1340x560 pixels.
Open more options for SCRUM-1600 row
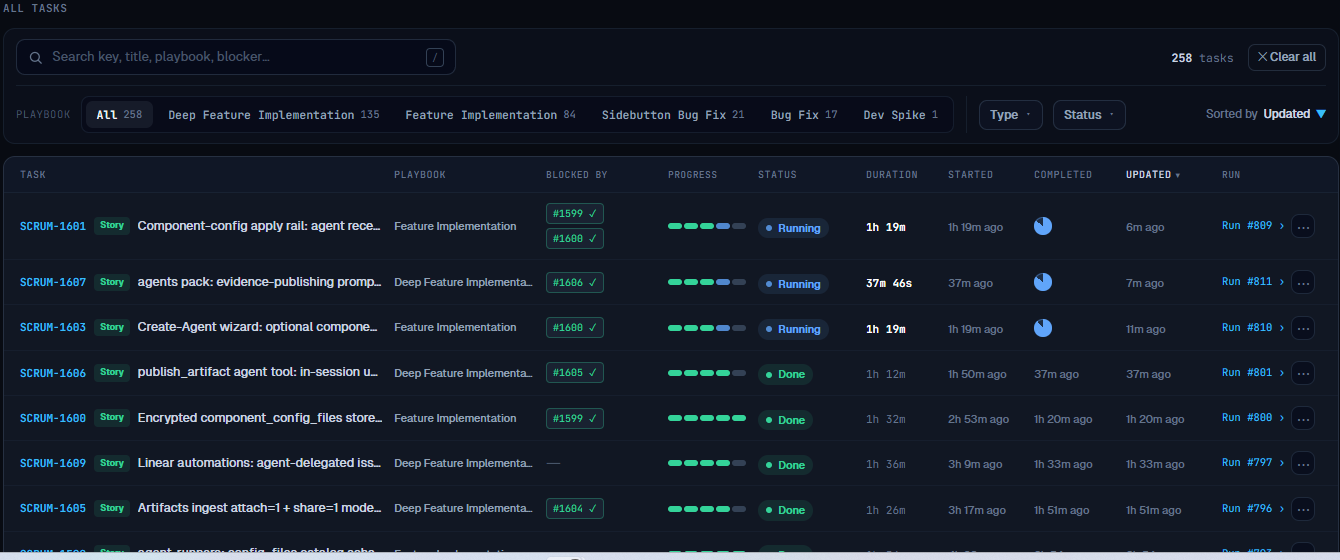pyautogui.click(x=1303, y=419)
